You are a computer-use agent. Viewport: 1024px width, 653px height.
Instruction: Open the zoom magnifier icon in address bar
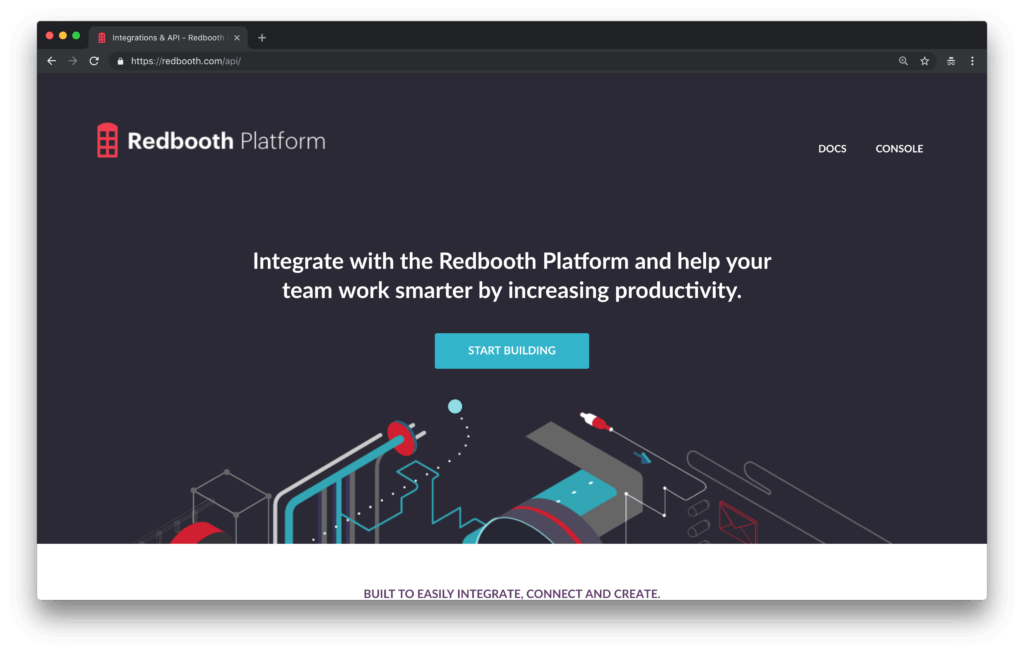[903, 61]
